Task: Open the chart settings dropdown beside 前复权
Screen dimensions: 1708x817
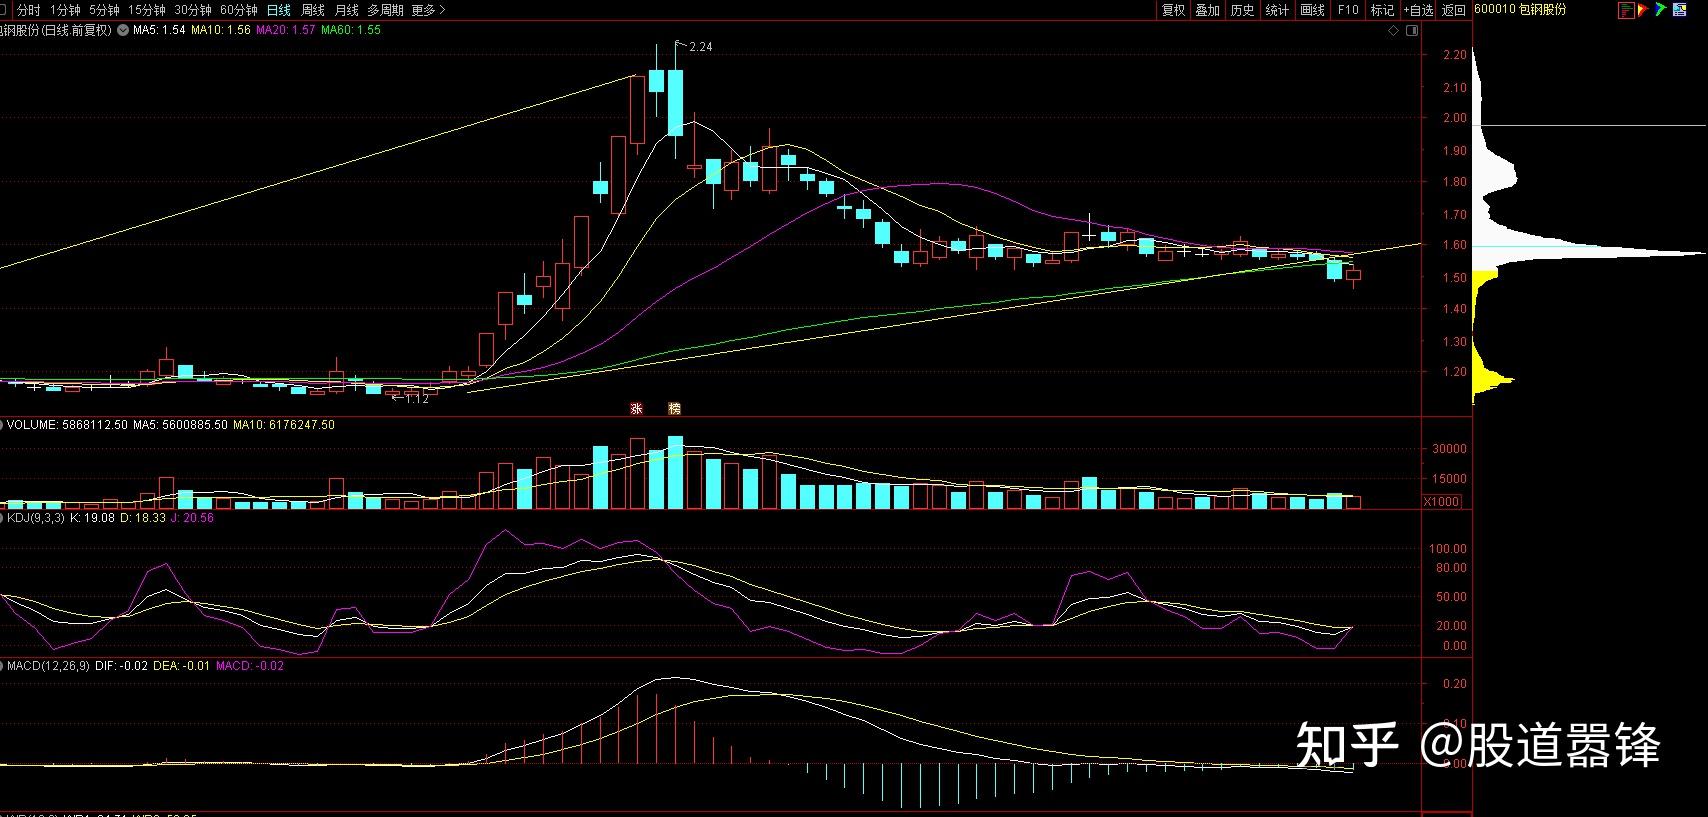Action: (122, 30)
